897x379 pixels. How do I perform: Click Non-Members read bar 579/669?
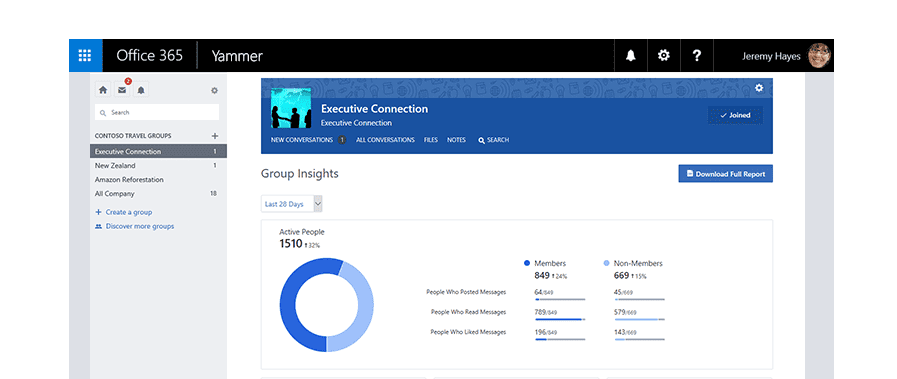point(640,320)
